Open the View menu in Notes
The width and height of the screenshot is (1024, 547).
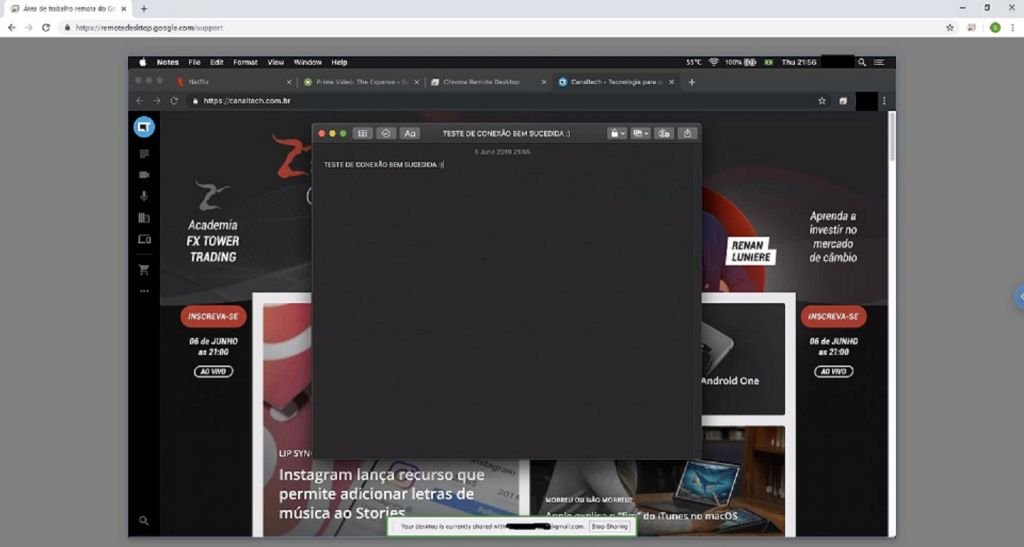pyautogui.click(x=276, y=62)
